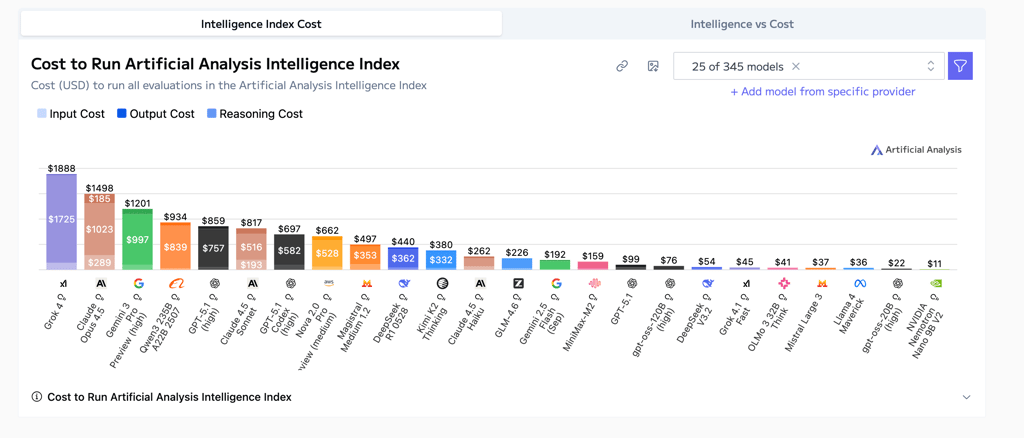
Task: Toggle the Input Cost legend item
Action: tap(71, 114)
